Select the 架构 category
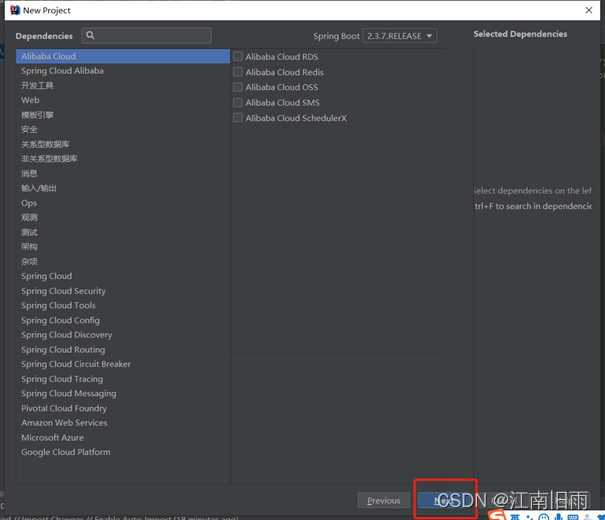 123,247
